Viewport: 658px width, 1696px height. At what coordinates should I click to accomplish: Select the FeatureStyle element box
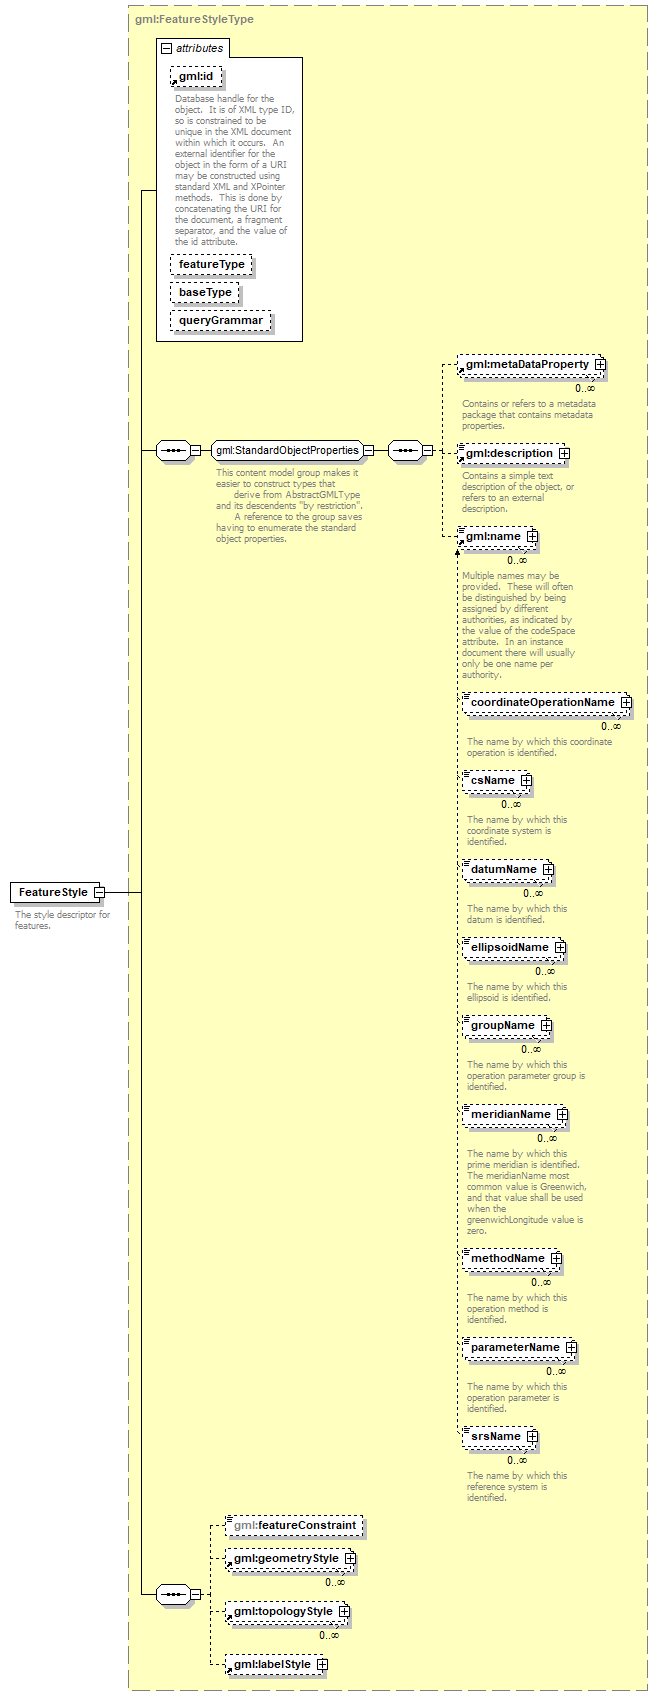pyautogui.click(x=53, y=892)
